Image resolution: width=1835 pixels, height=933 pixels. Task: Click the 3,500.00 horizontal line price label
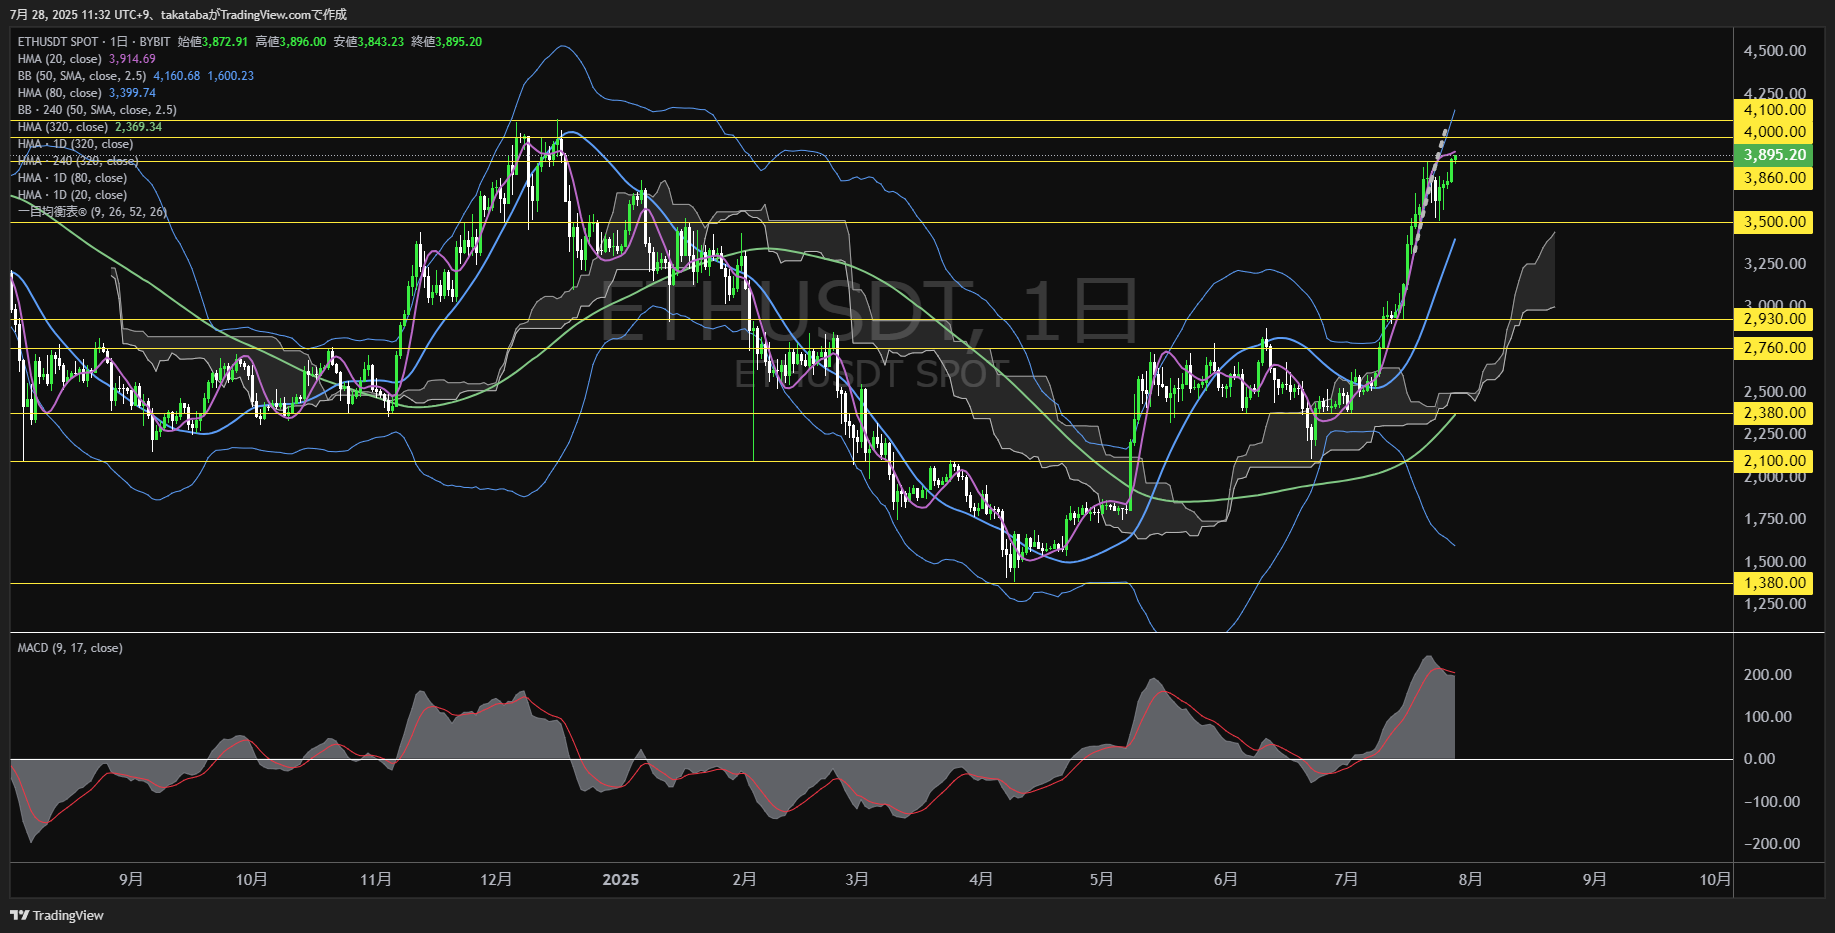(x=1775, y=222)
